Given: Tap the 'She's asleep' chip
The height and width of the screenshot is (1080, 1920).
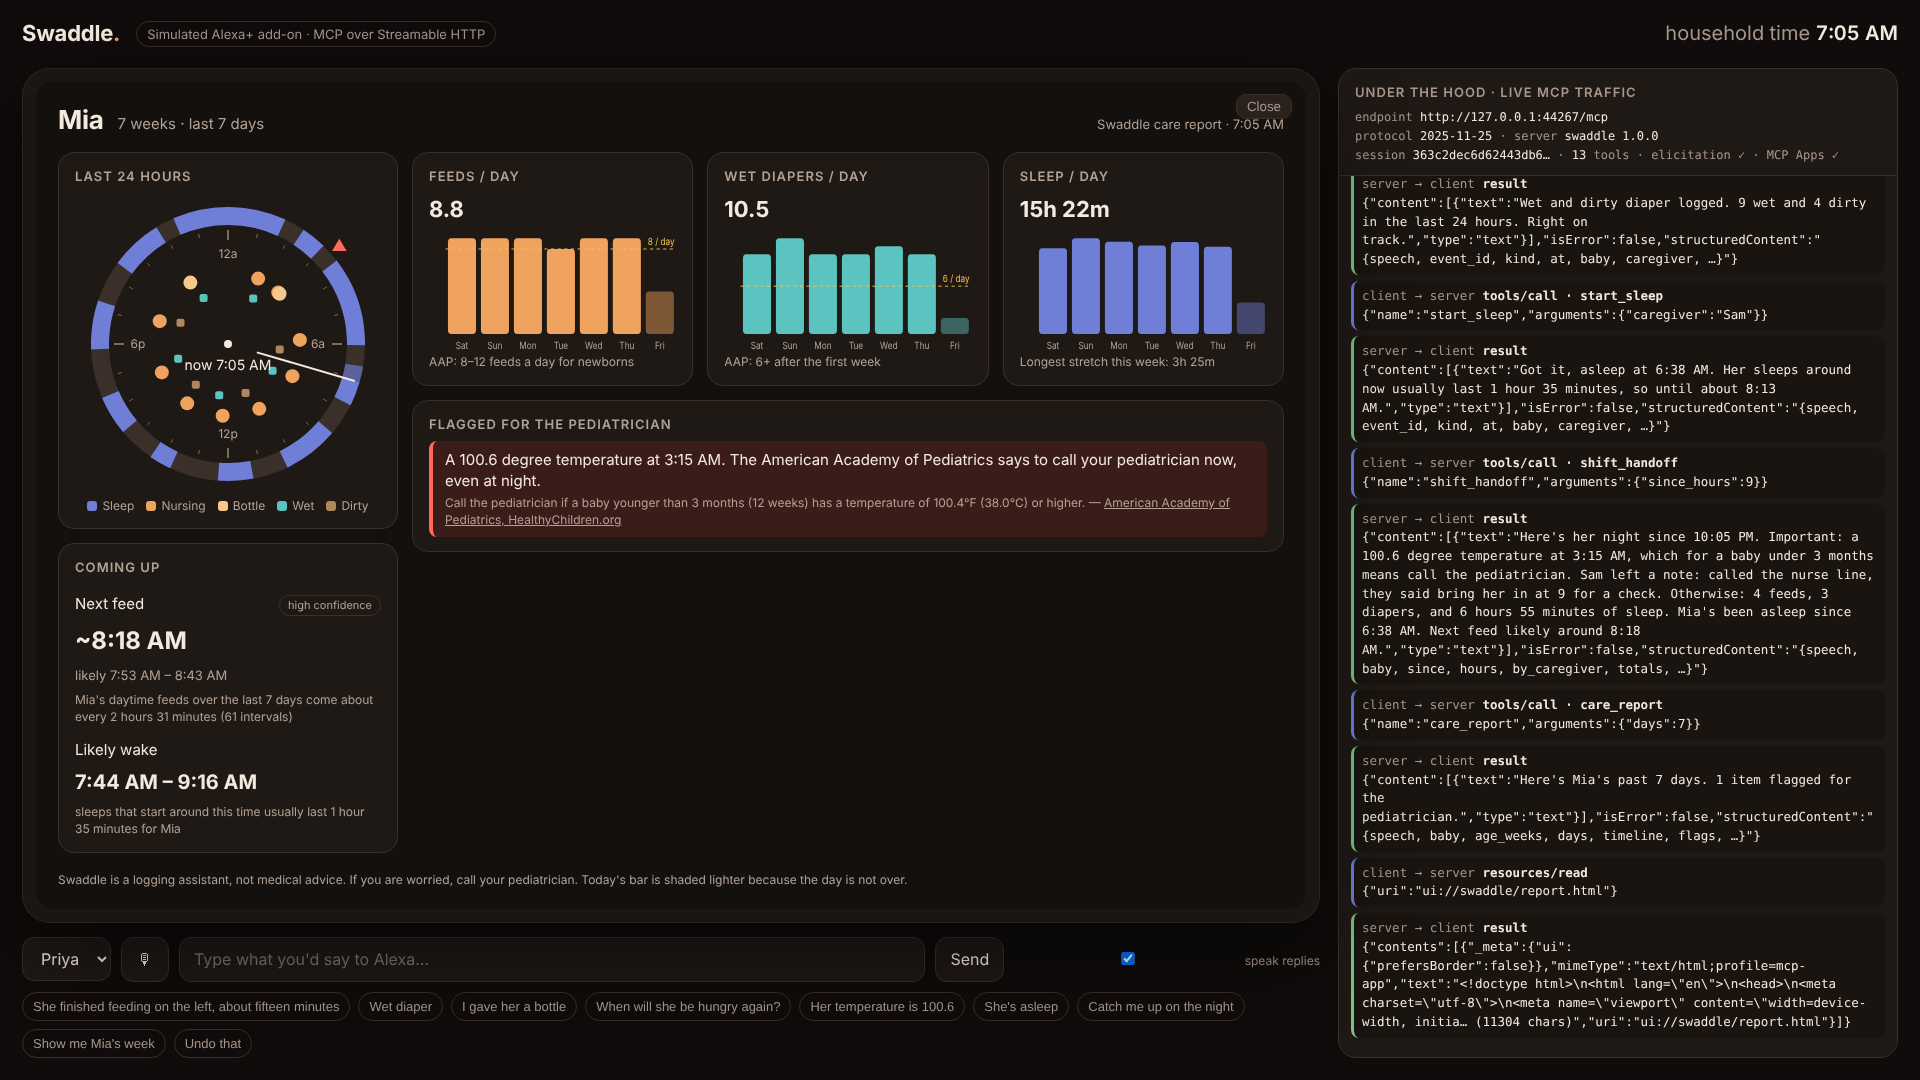Looking at the screenshot, I should pos(1021,1006).
